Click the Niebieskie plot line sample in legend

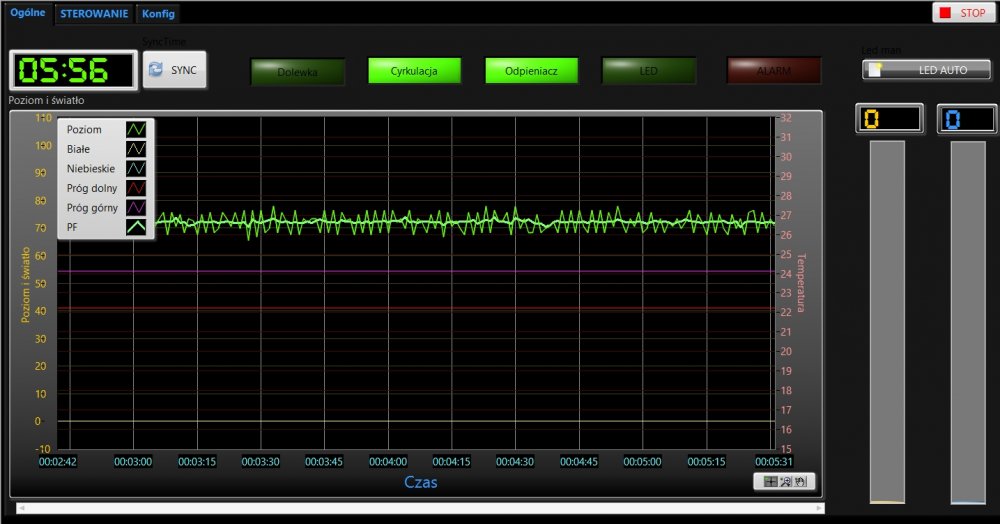point(135,169)
